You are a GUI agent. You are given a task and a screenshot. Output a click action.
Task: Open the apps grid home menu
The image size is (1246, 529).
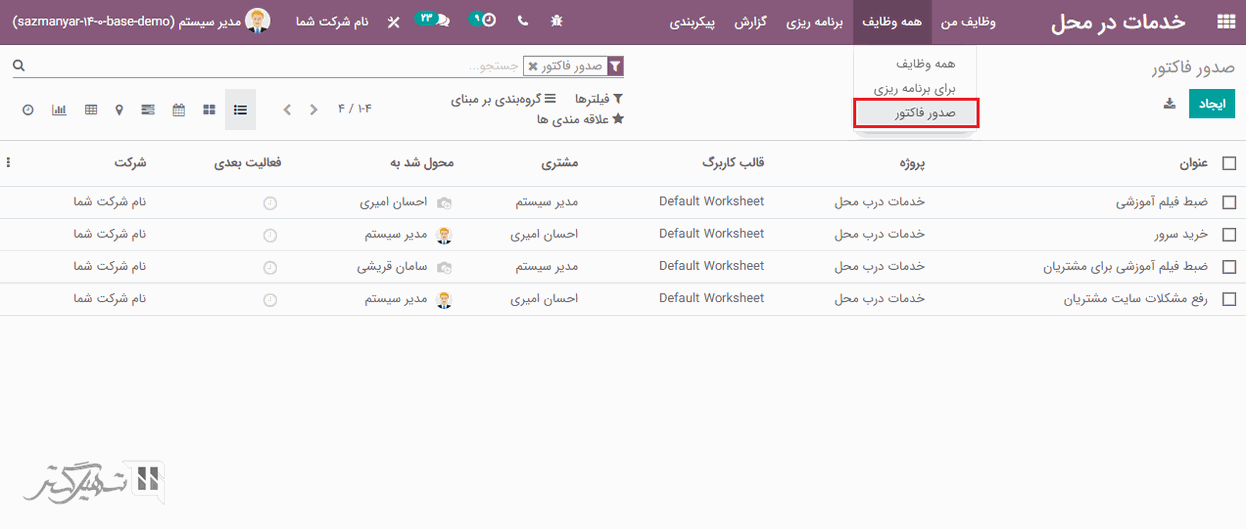[1224, 22]
